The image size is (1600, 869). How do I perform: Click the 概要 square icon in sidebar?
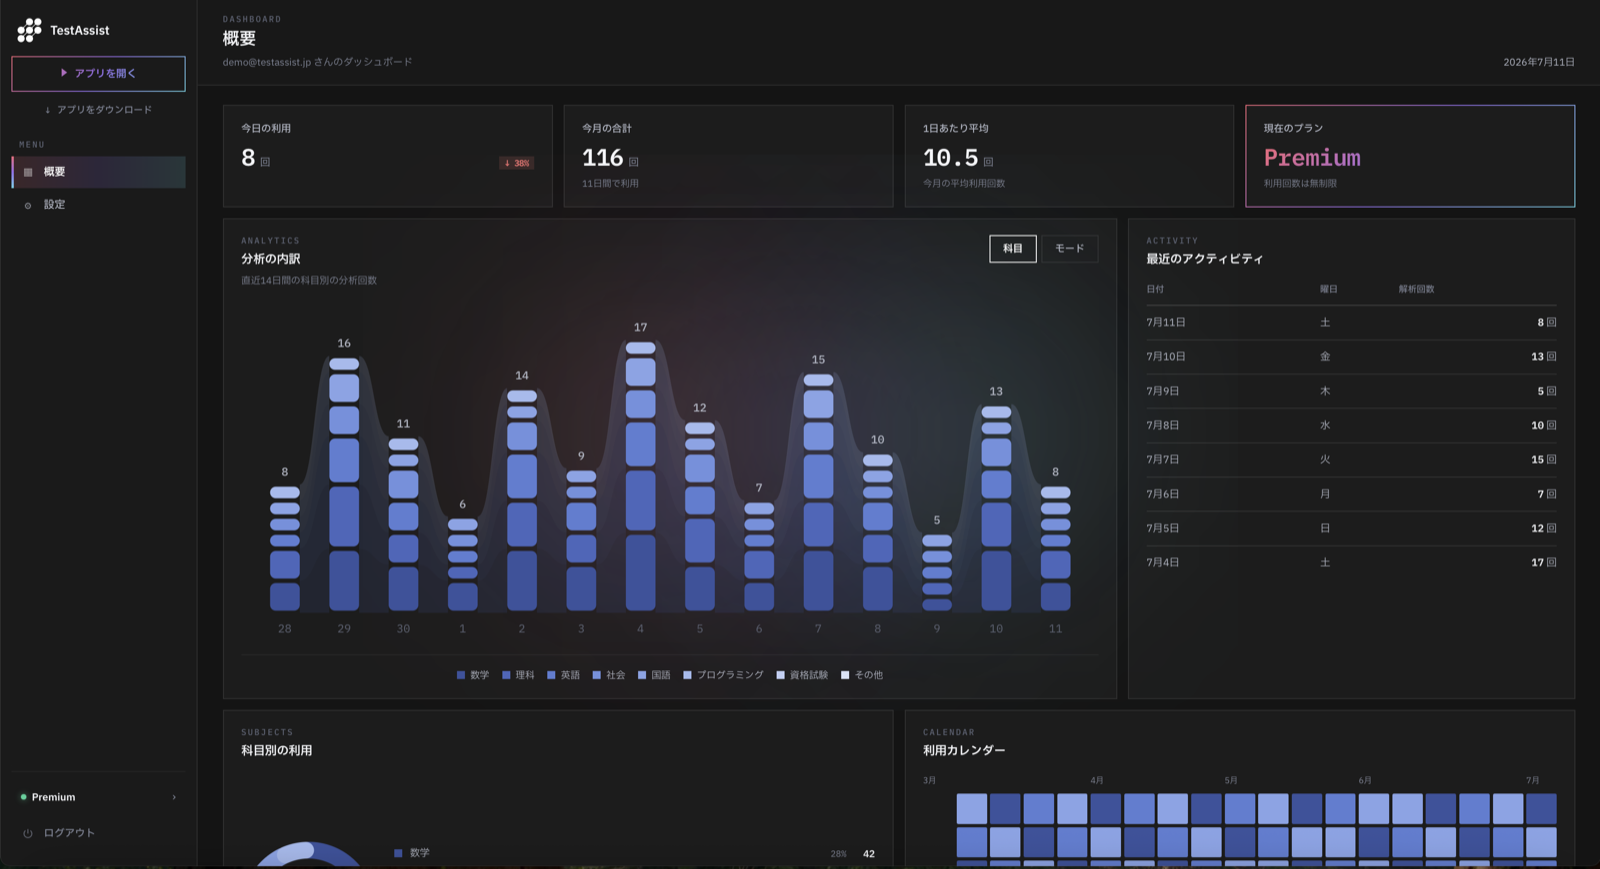click(x=28, y=172)
